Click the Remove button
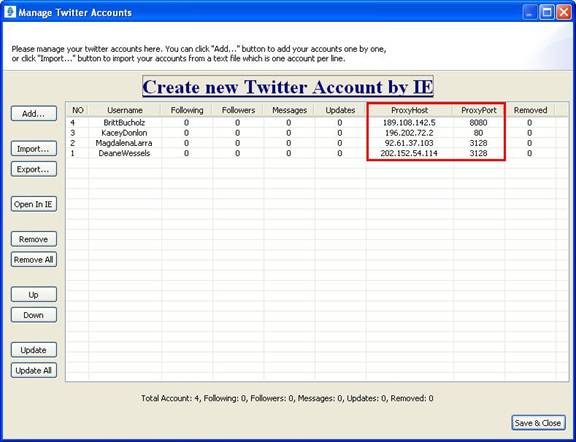576x442 pixels. (34, 239)
